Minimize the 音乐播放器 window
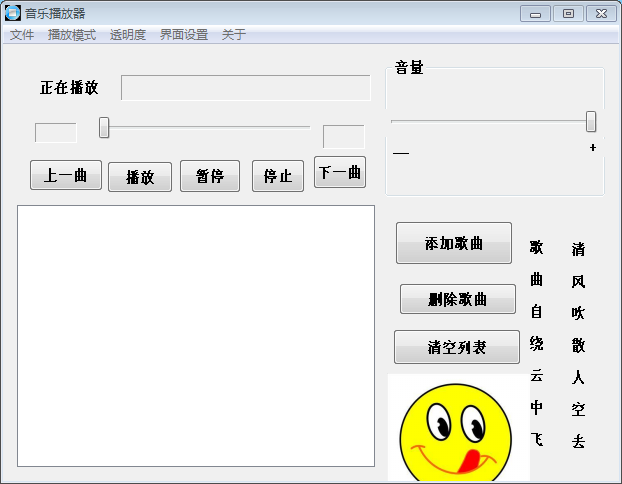The width and height of the screenshot is (622, 484). (x=536, y=14)
